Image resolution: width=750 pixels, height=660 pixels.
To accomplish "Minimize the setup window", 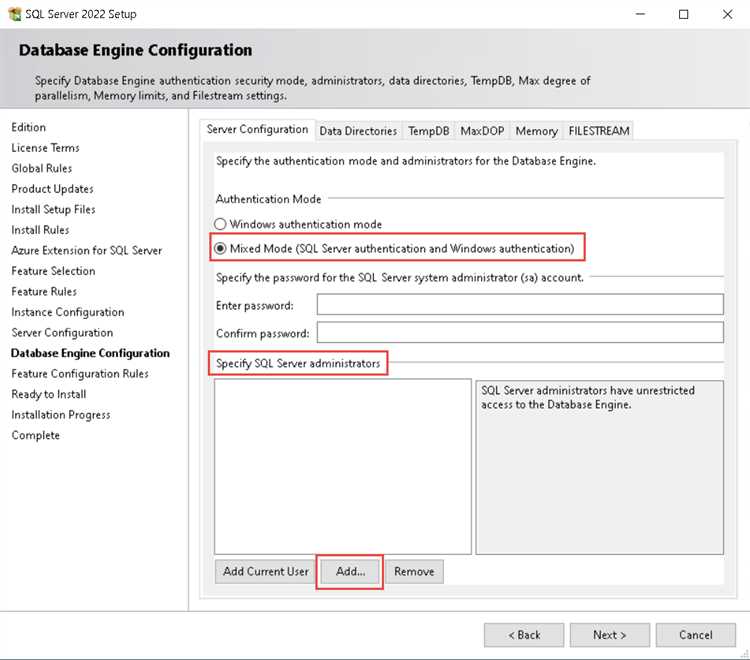I will [x=638, y=14].
